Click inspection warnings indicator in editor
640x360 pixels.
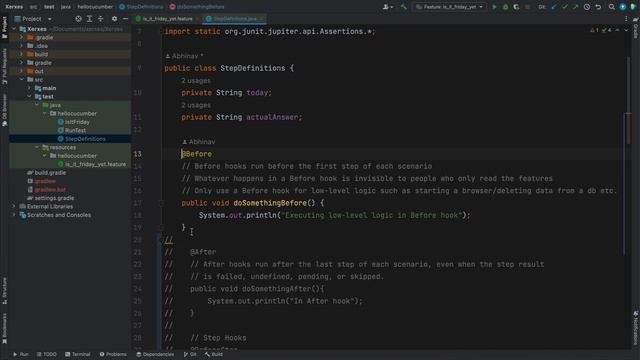[600, 30]
